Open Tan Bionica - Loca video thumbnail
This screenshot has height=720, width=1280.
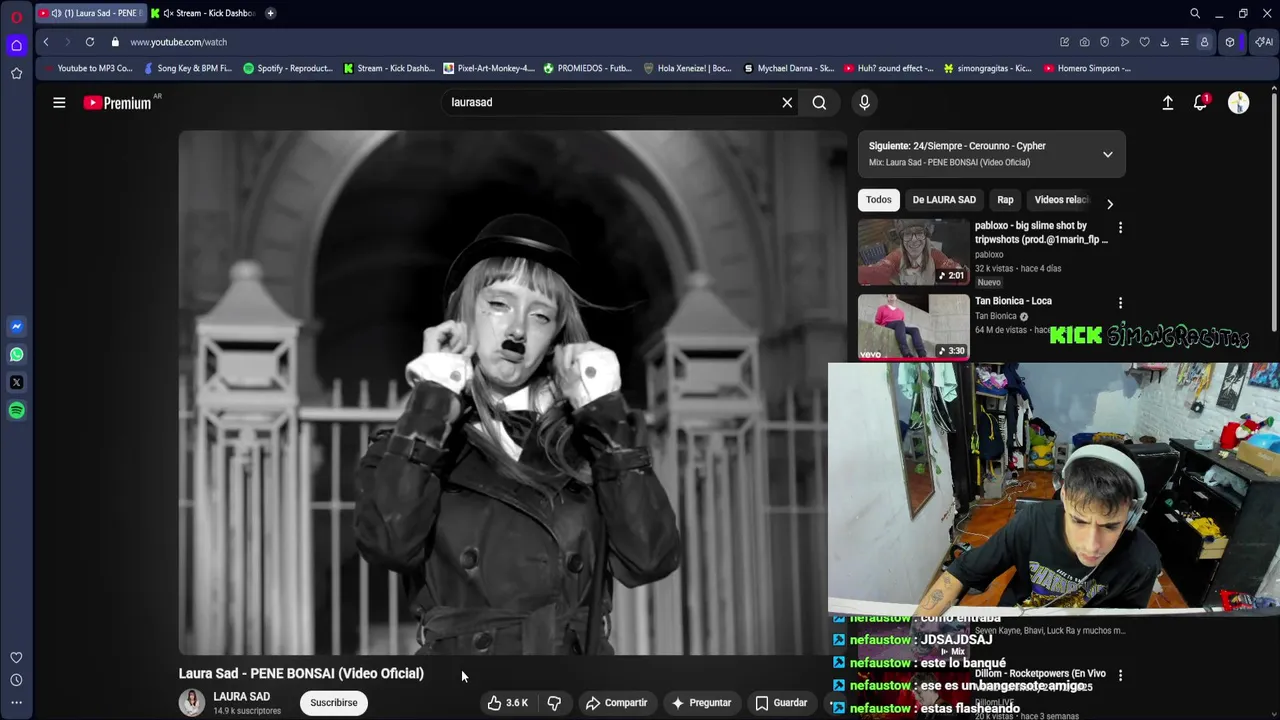click(913, 327)
